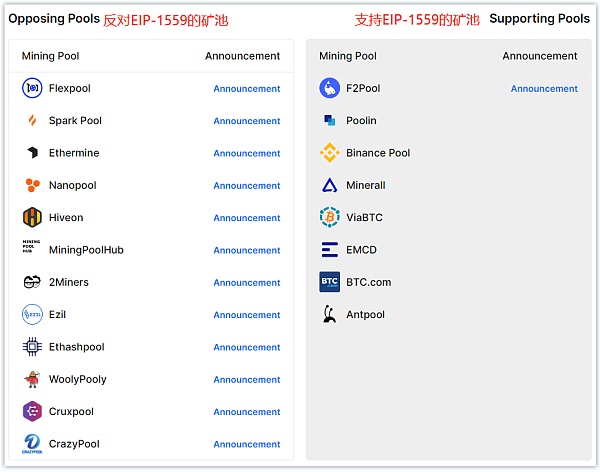Select the EMCD name text
The image size is (600, 472).
point(361,250)
